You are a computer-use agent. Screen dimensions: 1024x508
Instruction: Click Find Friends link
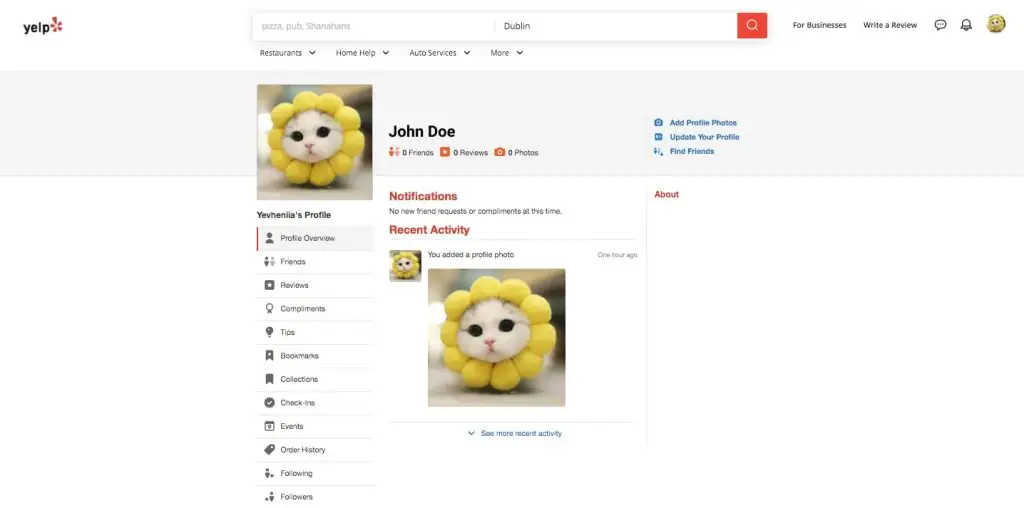coord(692,151)
